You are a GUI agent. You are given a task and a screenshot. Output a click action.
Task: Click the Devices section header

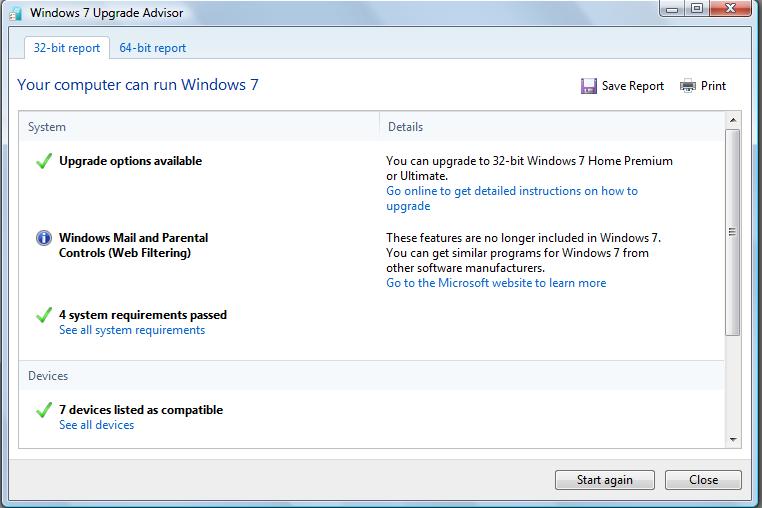48,376
